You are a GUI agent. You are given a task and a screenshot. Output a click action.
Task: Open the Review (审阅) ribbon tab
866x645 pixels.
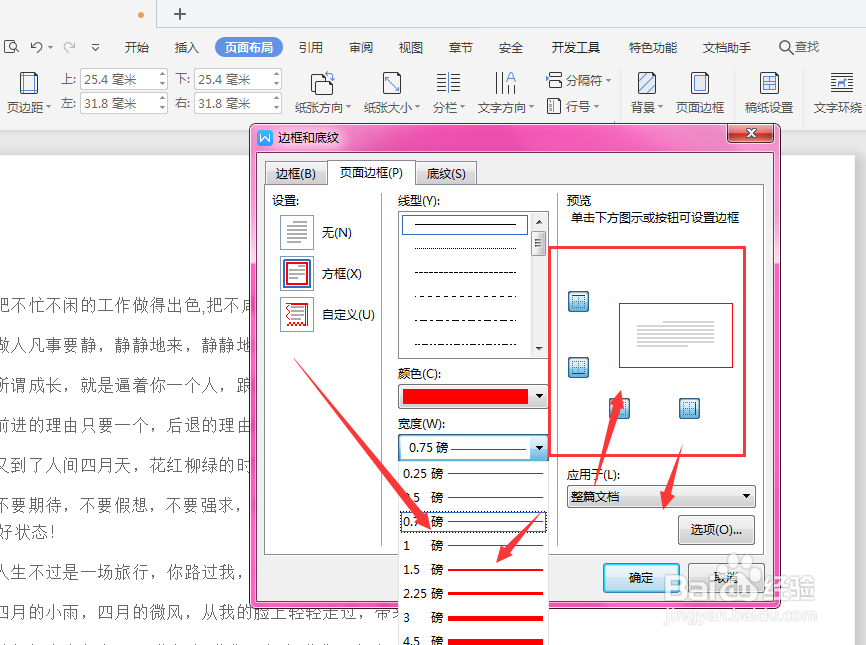point(361,47)
